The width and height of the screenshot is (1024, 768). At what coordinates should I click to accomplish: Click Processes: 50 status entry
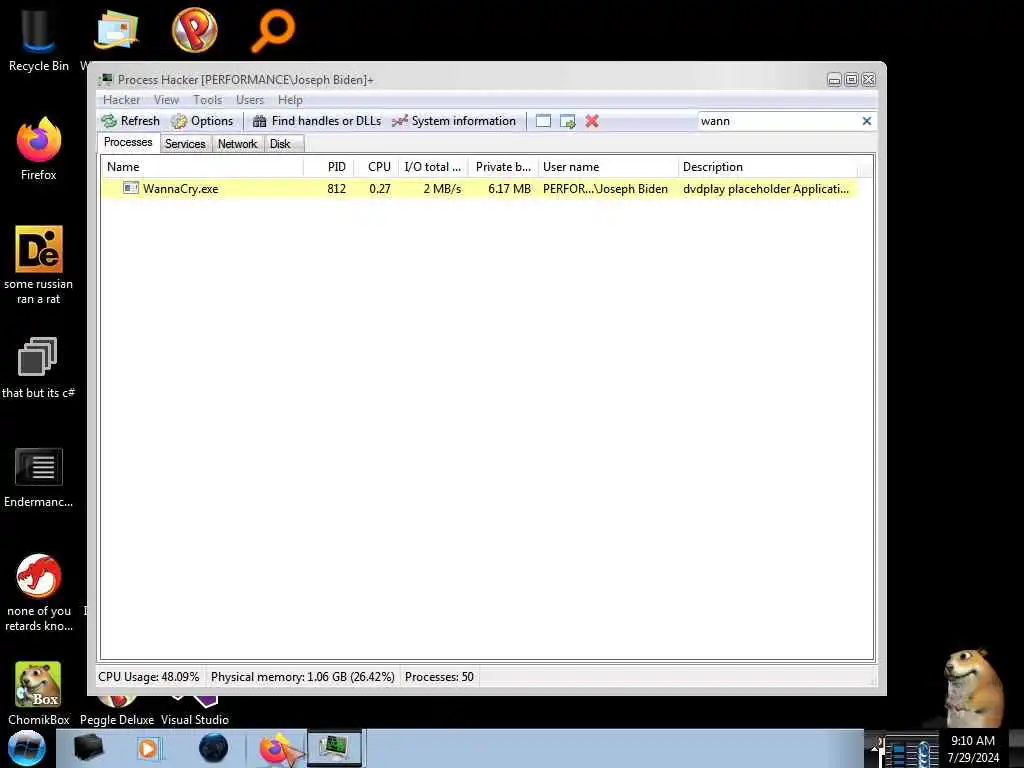[439, 677]
